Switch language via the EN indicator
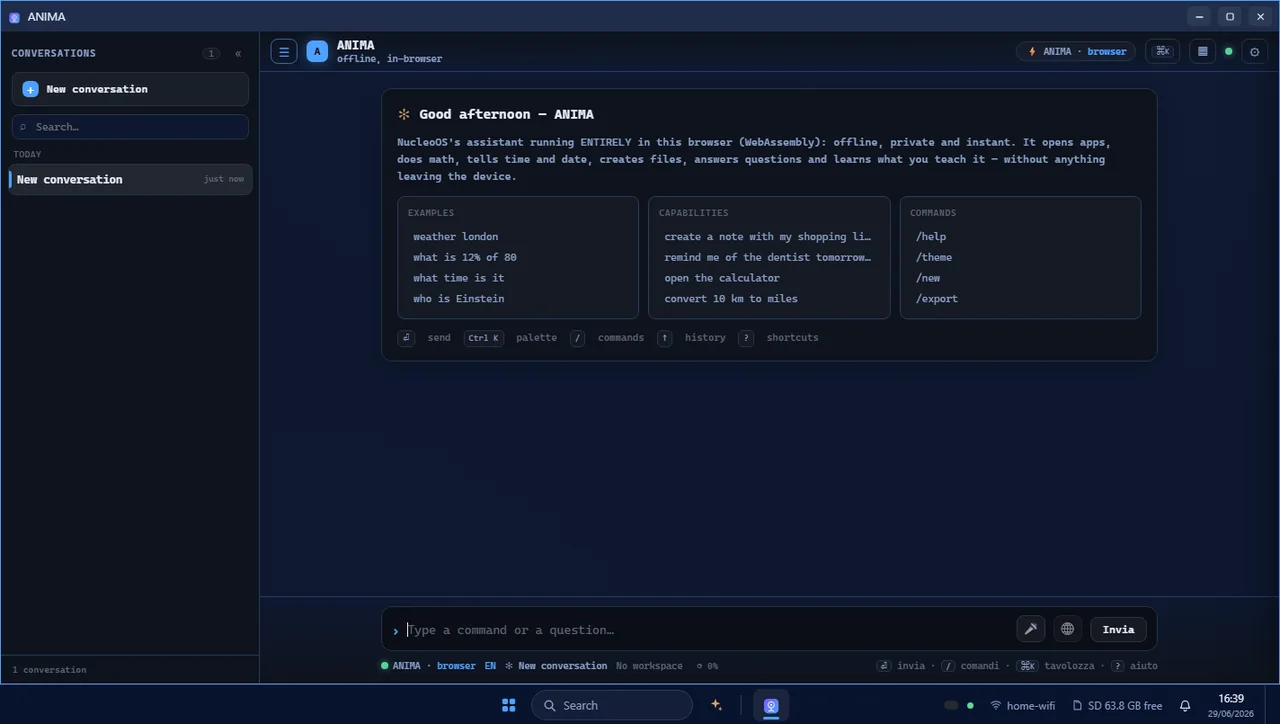1280x724 pixels. click(x=490, y=666)
